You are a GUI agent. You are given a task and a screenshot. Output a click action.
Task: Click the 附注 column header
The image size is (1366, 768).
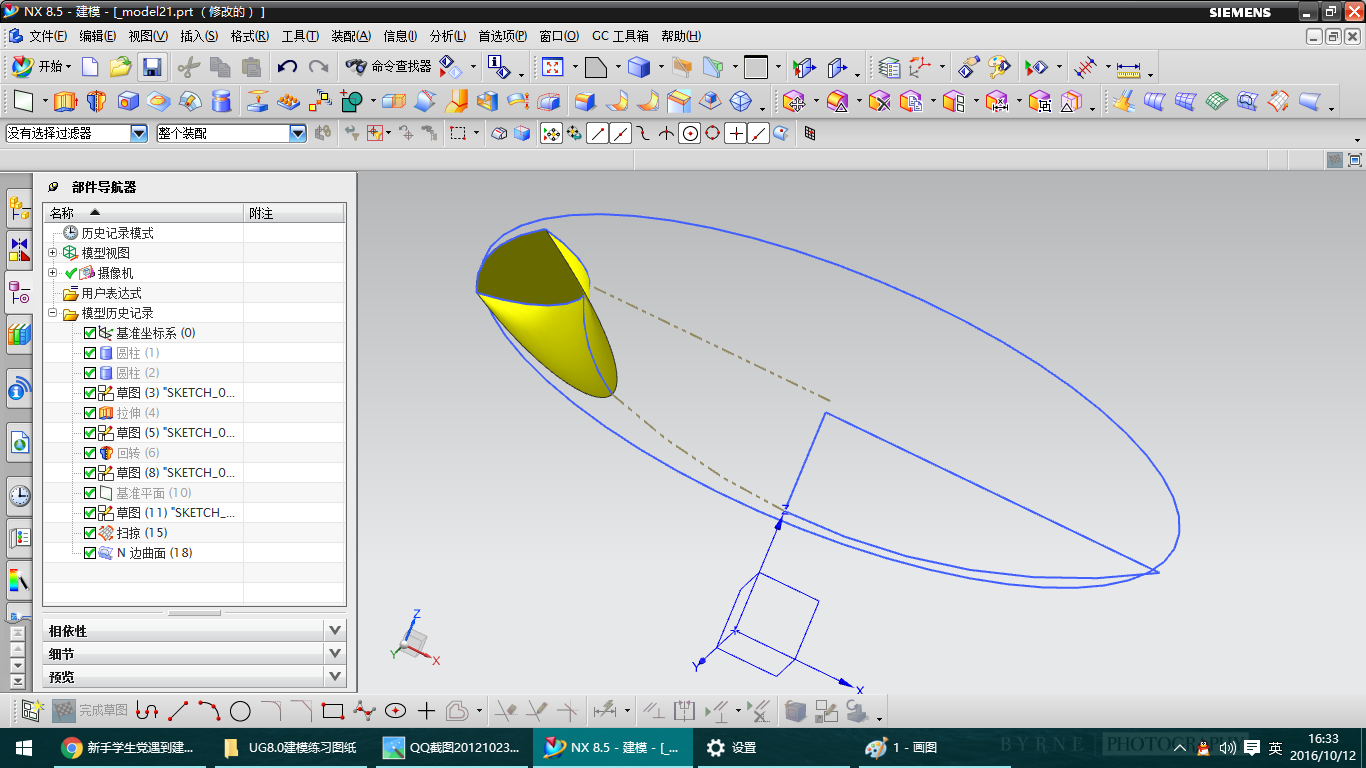[x=295, y=213]
